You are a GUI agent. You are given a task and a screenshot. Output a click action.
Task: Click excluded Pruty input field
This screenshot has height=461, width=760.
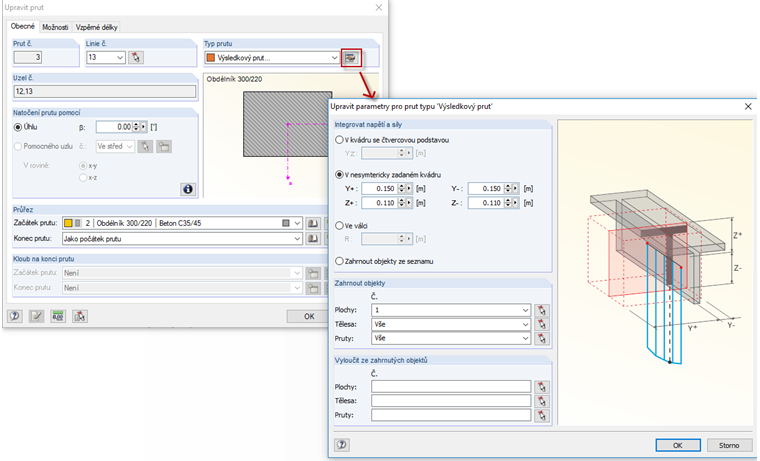(451, 415)
